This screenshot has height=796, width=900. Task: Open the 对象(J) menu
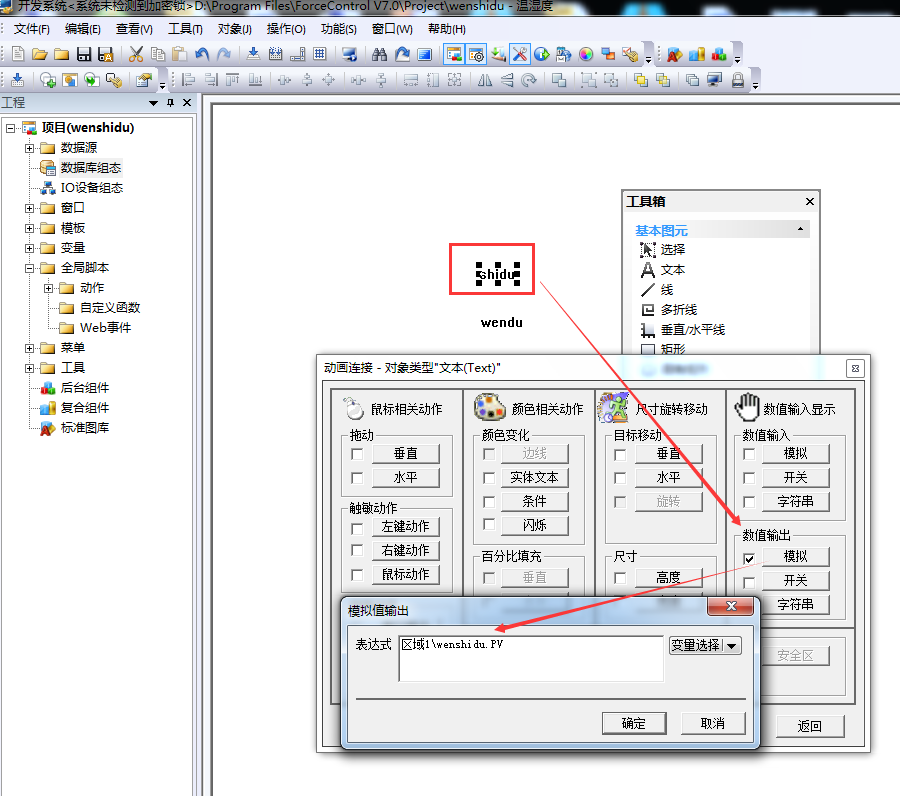pos(235,29)
